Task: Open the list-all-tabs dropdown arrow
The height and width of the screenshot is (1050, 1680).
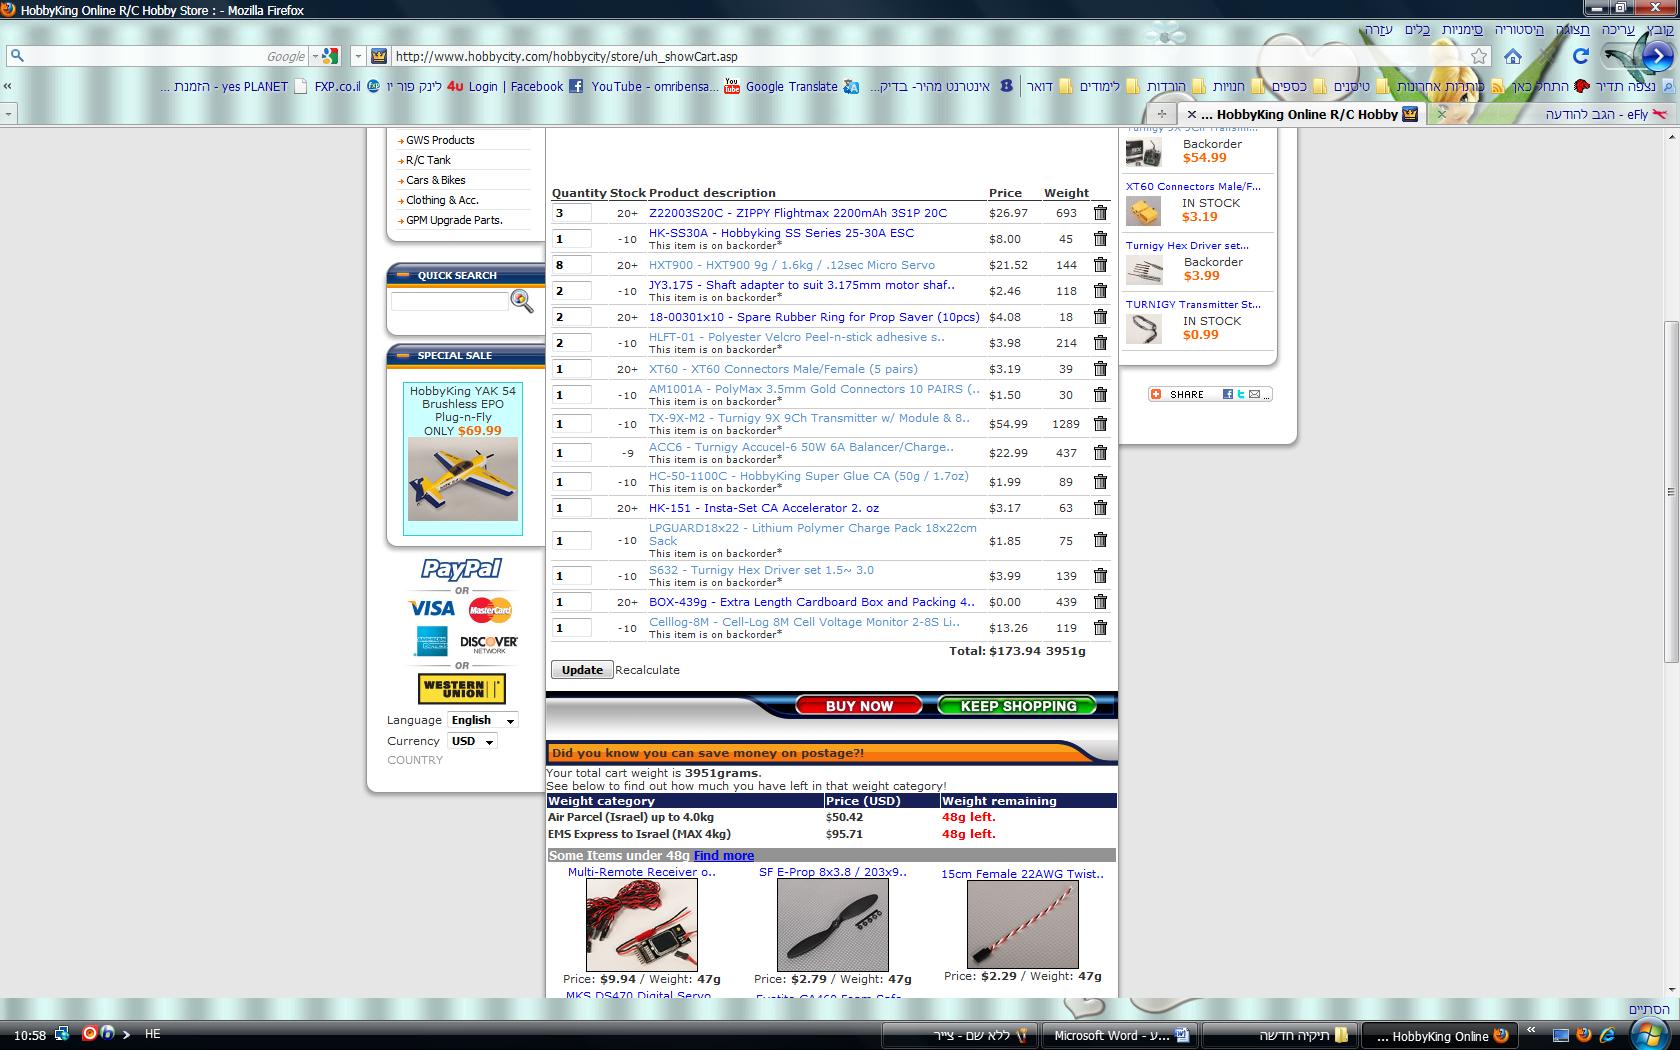Action: click(x=8, y=114)
